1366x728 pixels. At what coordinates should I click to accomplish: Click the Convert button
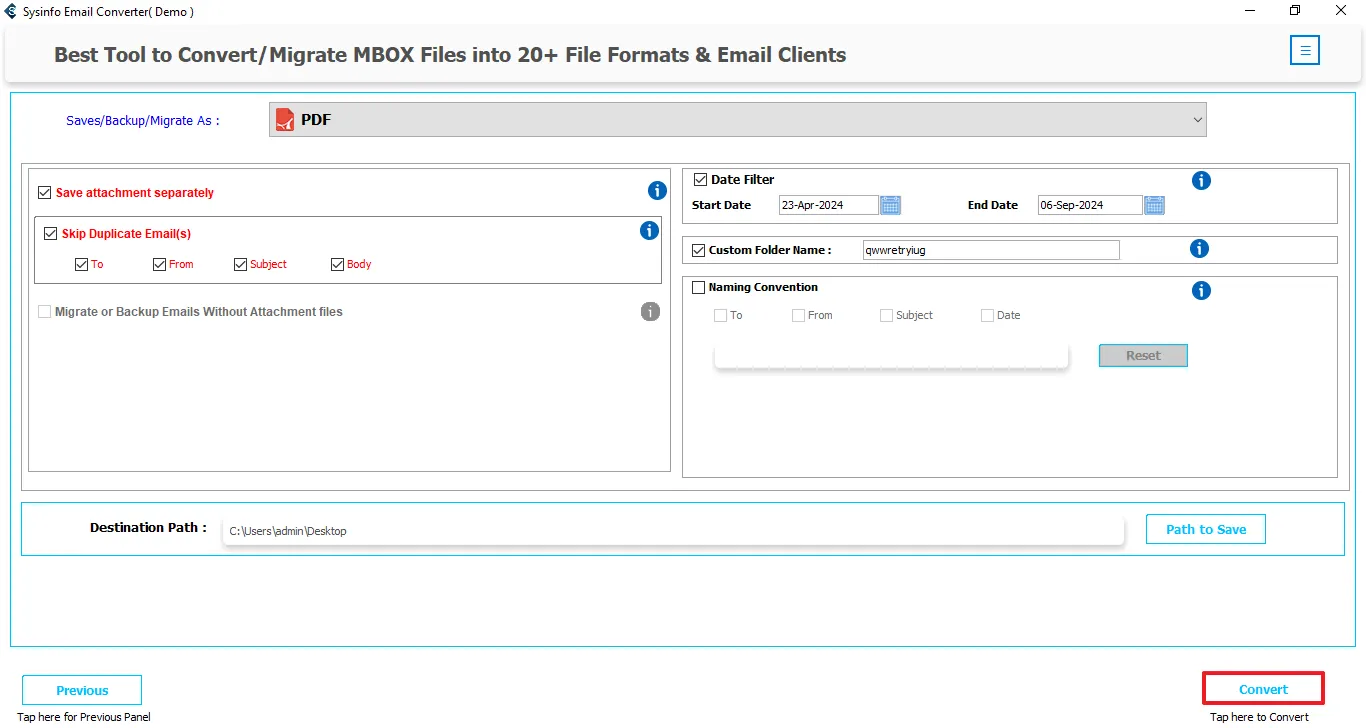(x=1263, y=689)
